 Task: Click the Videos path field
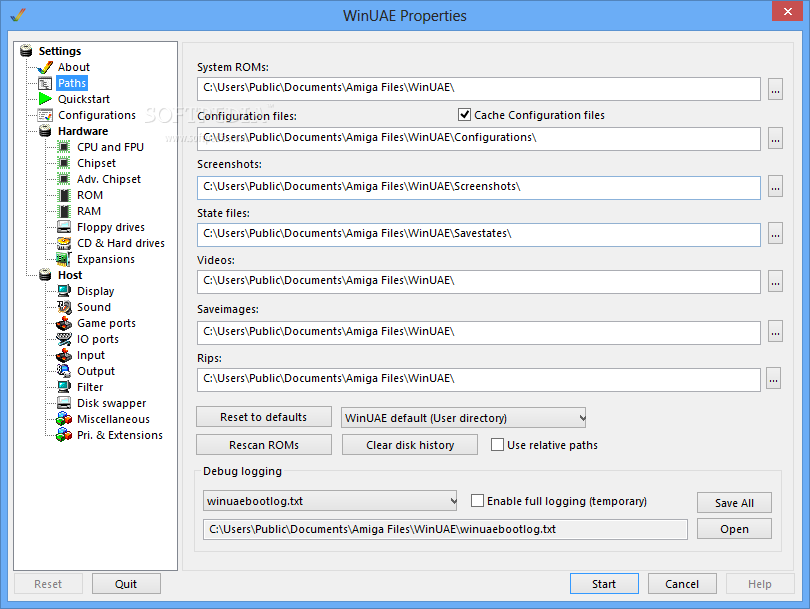tap(478, 282)
